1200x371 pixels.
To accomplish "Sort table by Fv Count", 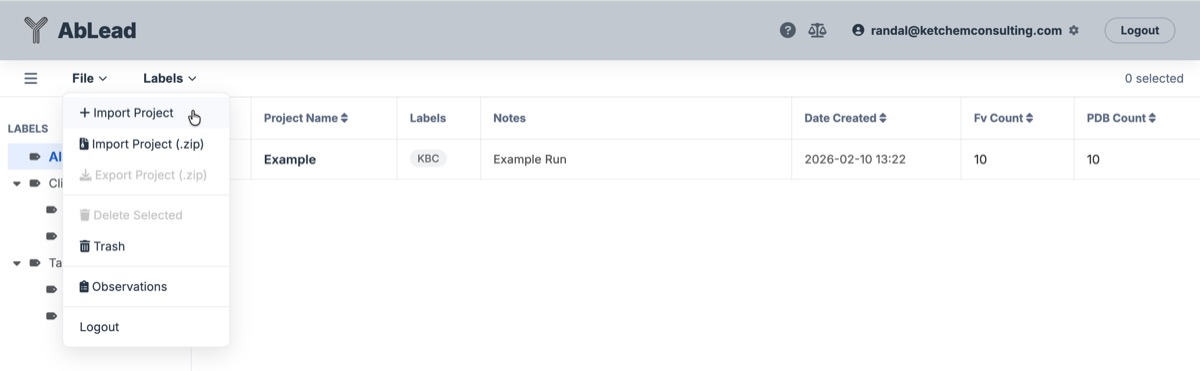I will click(1003, 118).
